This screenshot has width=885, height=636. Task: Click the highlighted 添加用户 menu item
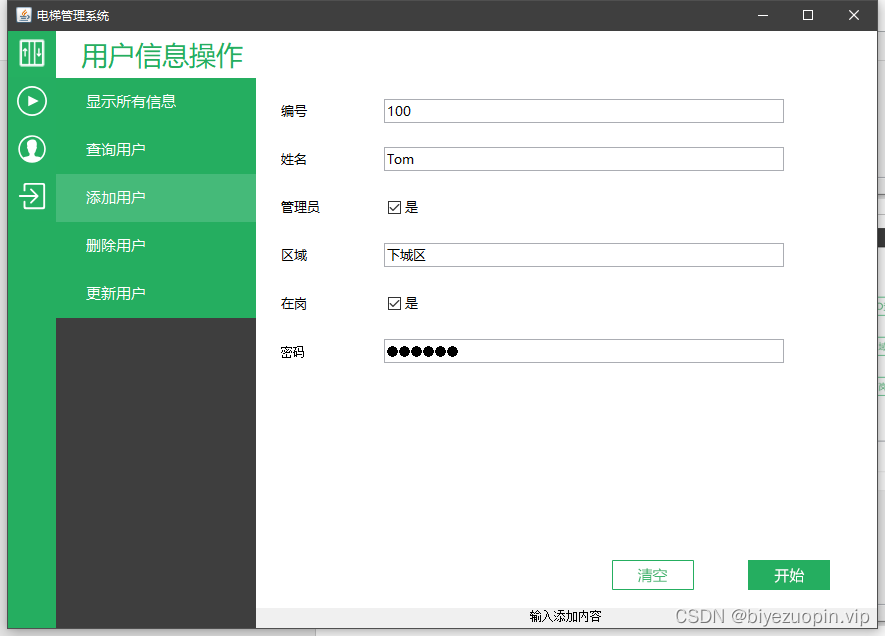coord(116,198)
